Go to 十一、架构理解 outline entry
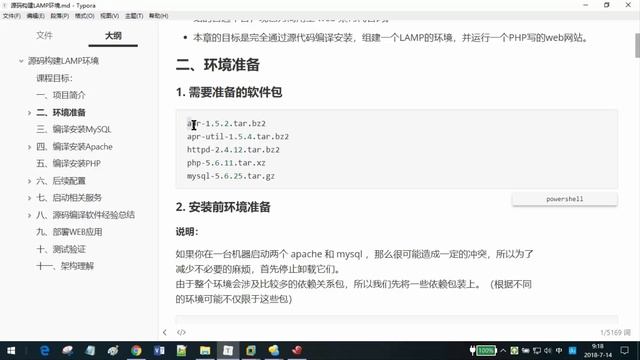 (65, 266)
